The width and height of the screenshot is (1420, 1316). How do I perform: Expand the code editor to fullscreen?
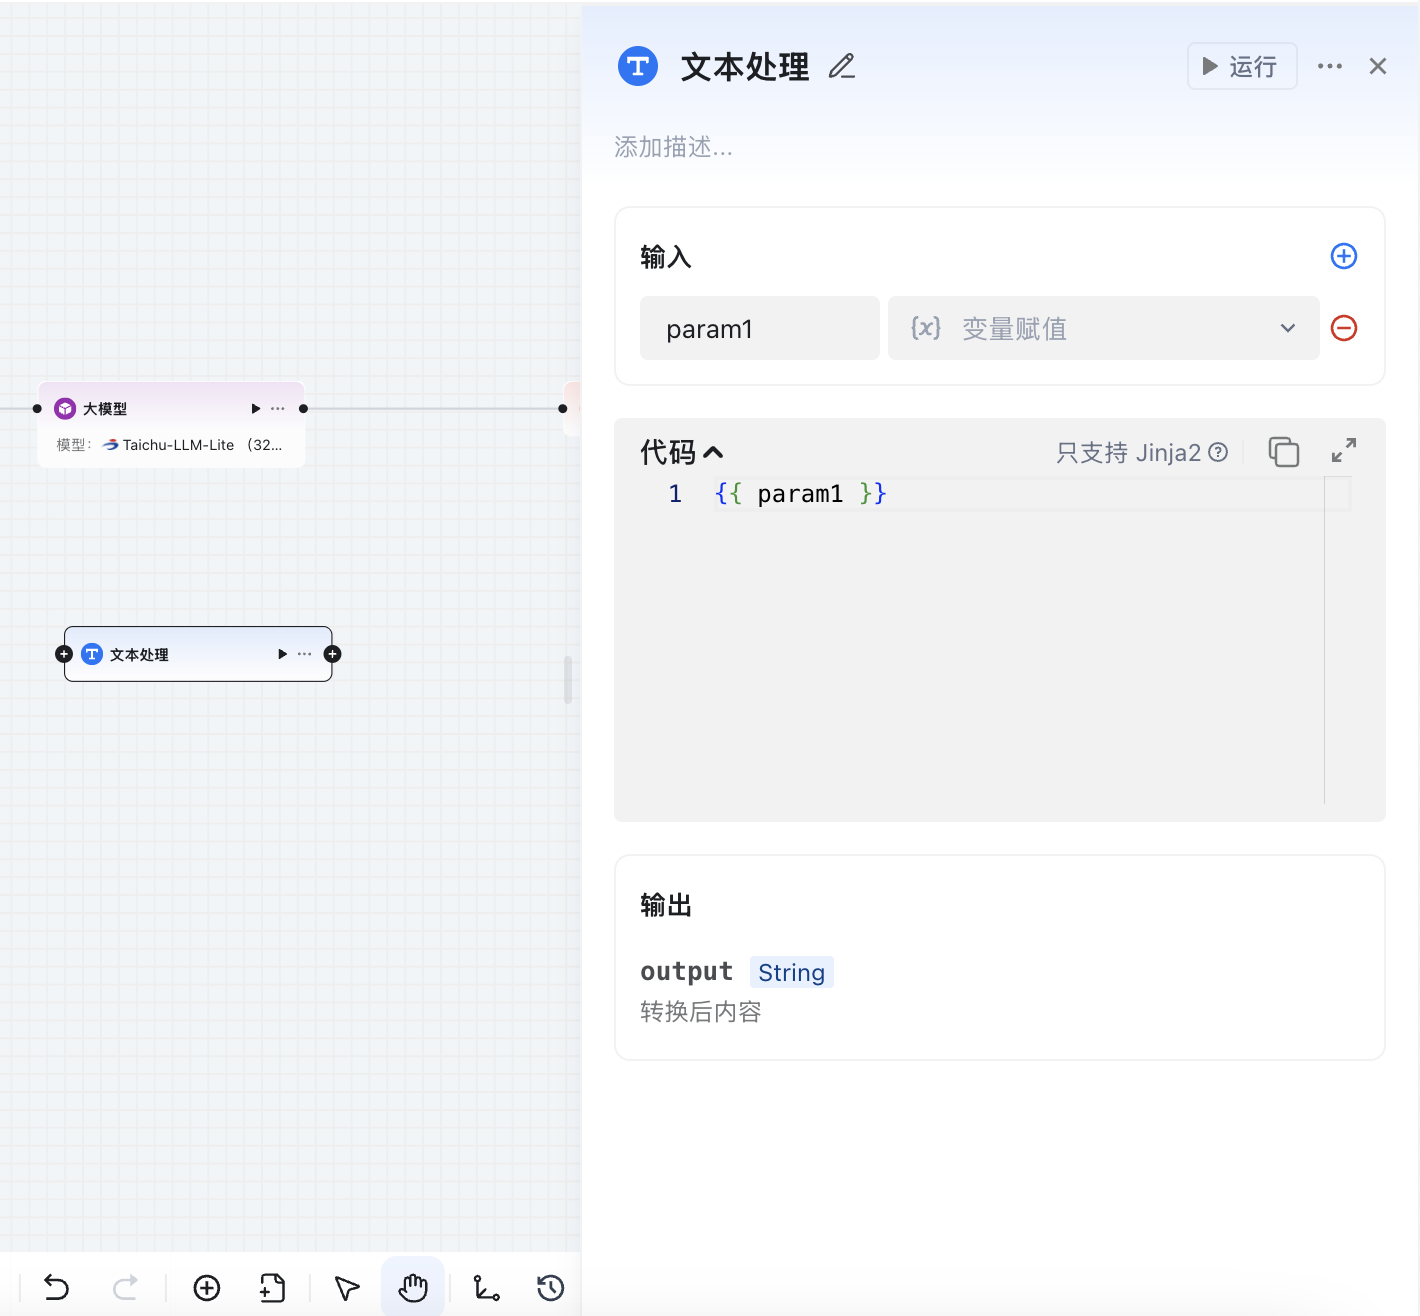pos(1344,451)
